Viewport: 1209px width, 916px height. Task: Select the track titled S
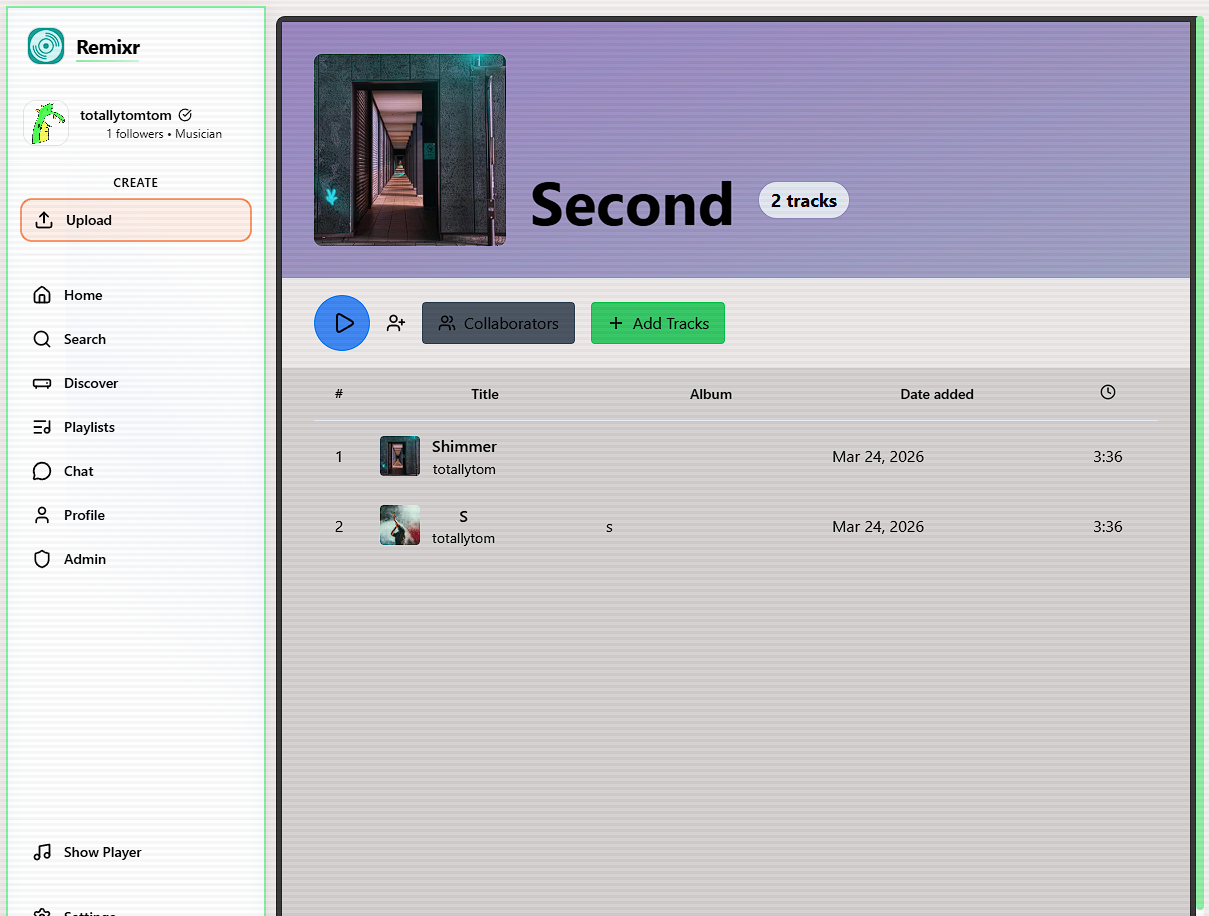click(x=462, y=517)
